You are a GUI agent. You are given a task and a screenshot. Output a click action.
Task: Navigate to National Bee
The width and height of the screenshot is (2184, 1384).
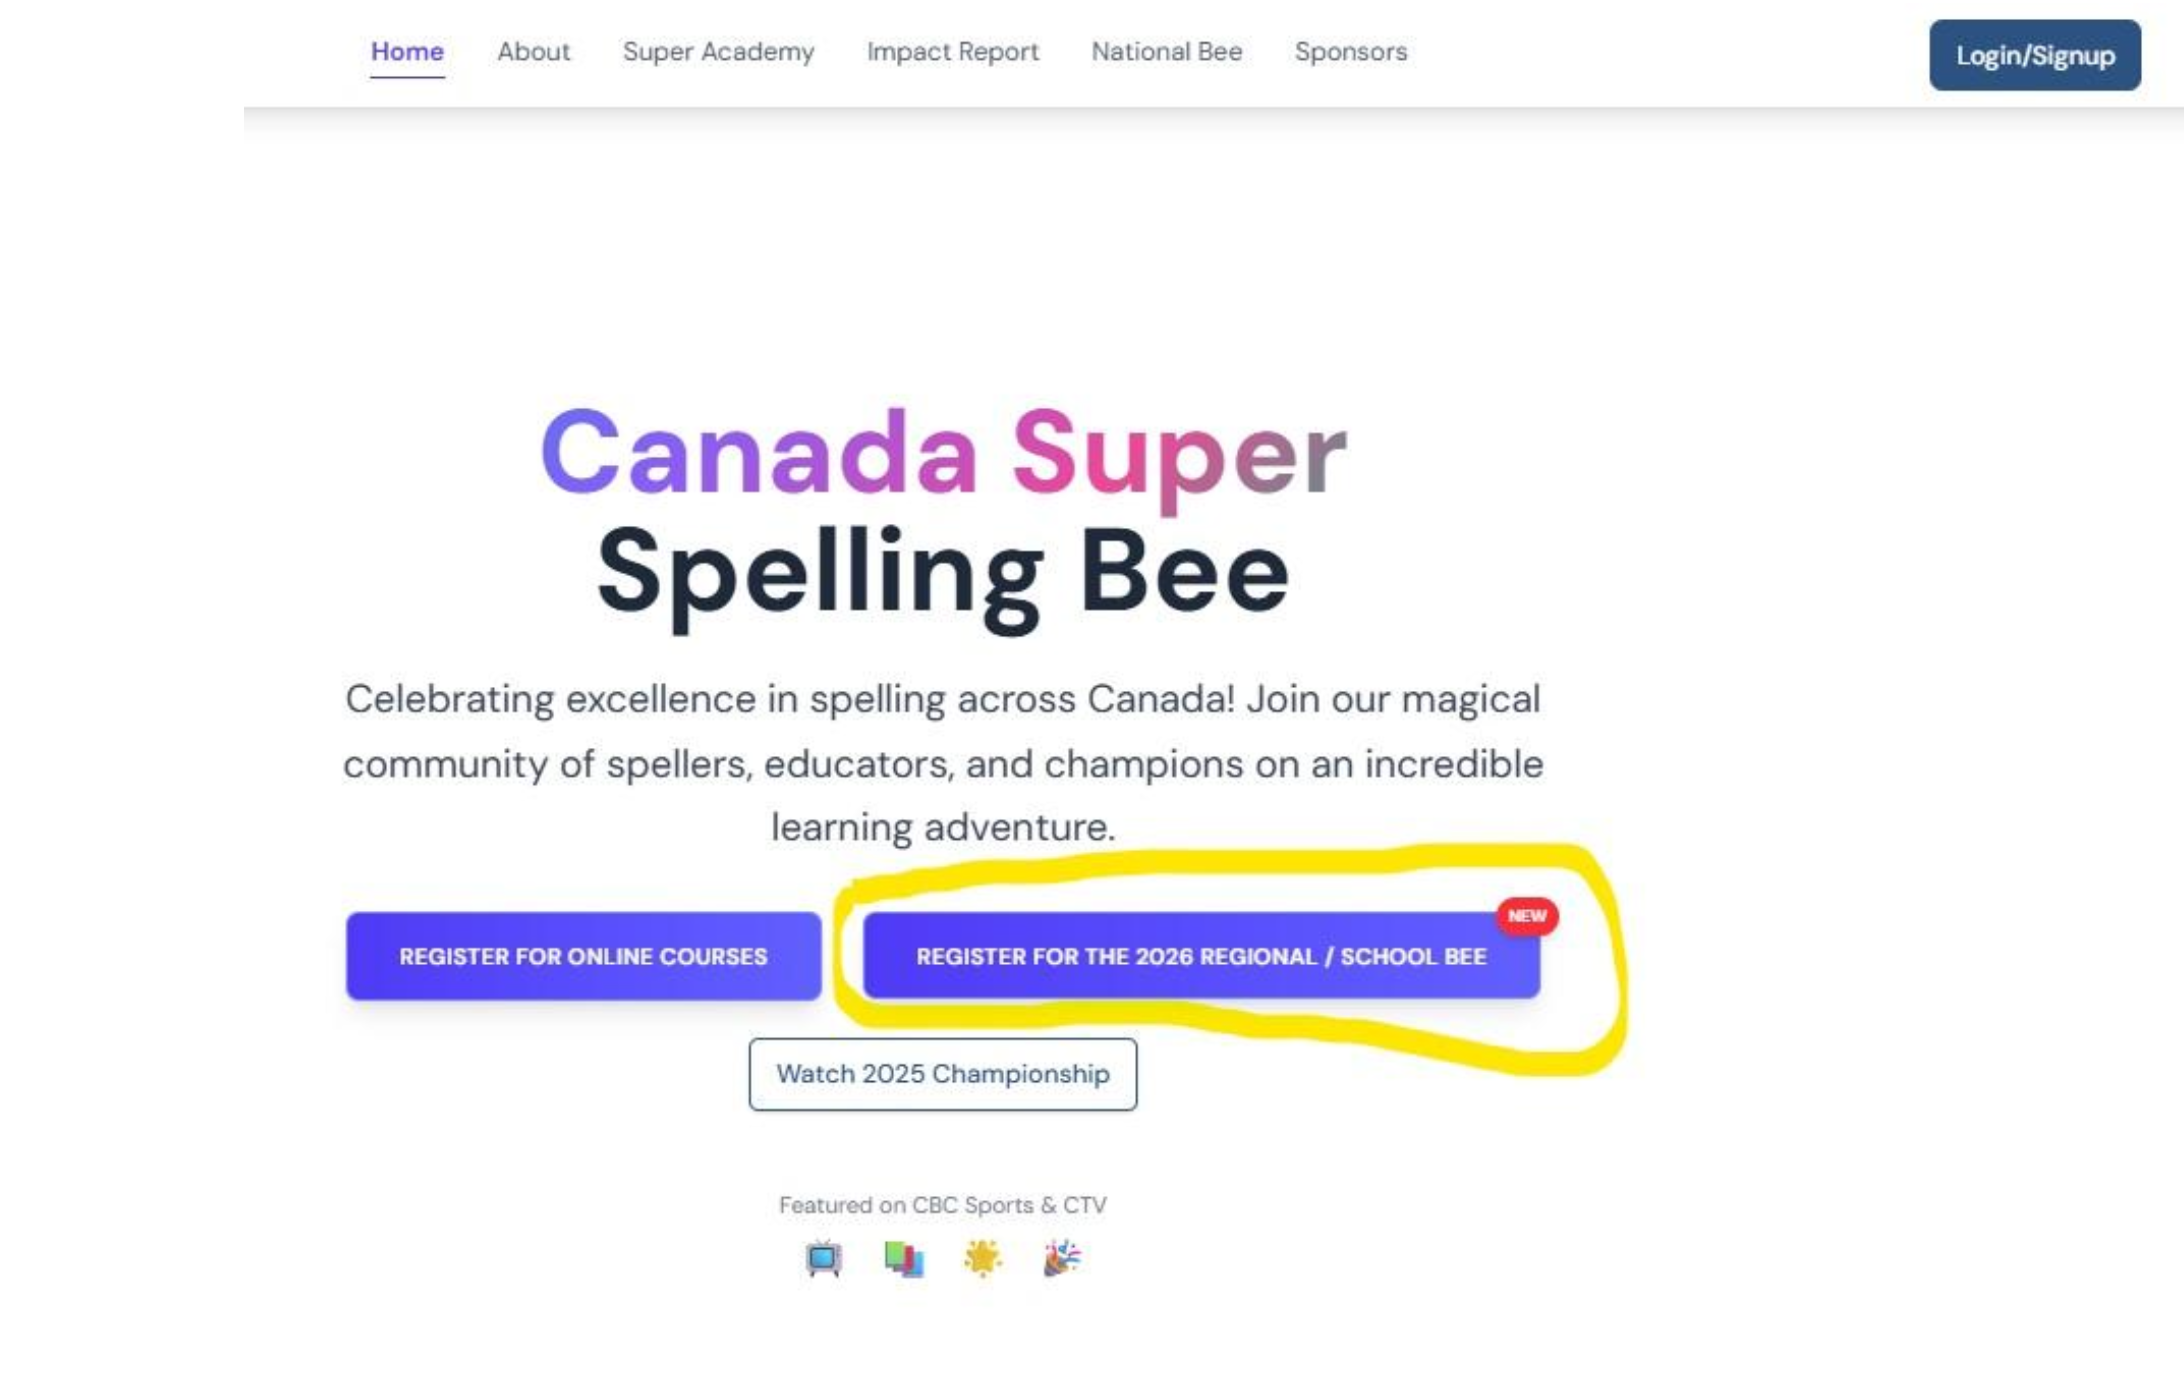(x=1166, y=52)
